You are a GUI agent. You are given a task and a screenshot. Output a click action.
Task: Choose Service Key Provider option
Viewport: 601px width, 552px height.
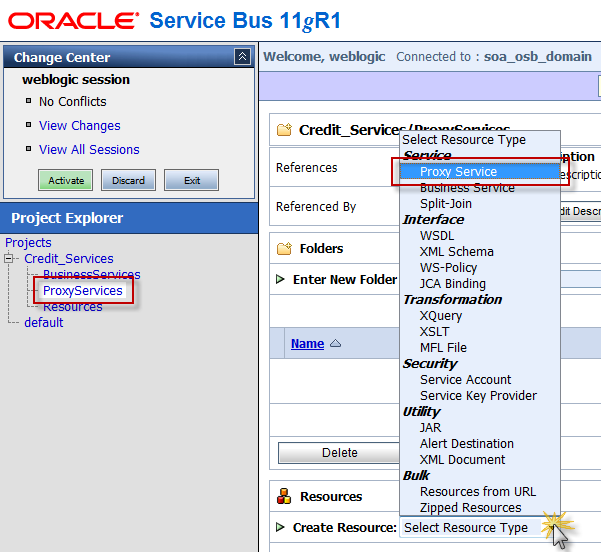tap(478, 396)
